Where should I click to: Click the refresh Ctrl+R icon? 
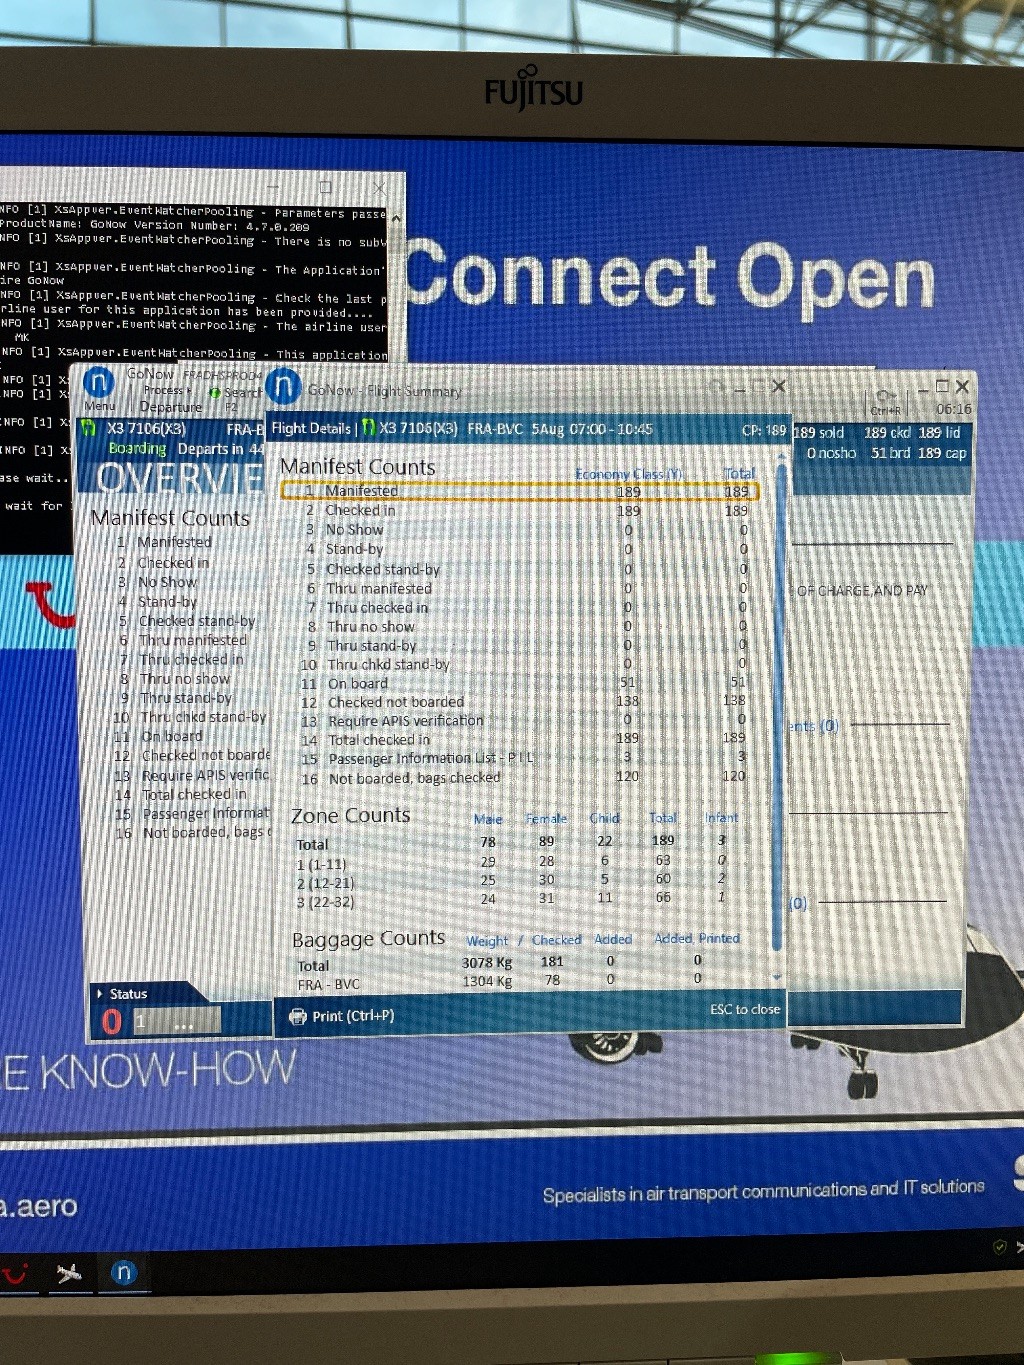[x=885, y=397]
